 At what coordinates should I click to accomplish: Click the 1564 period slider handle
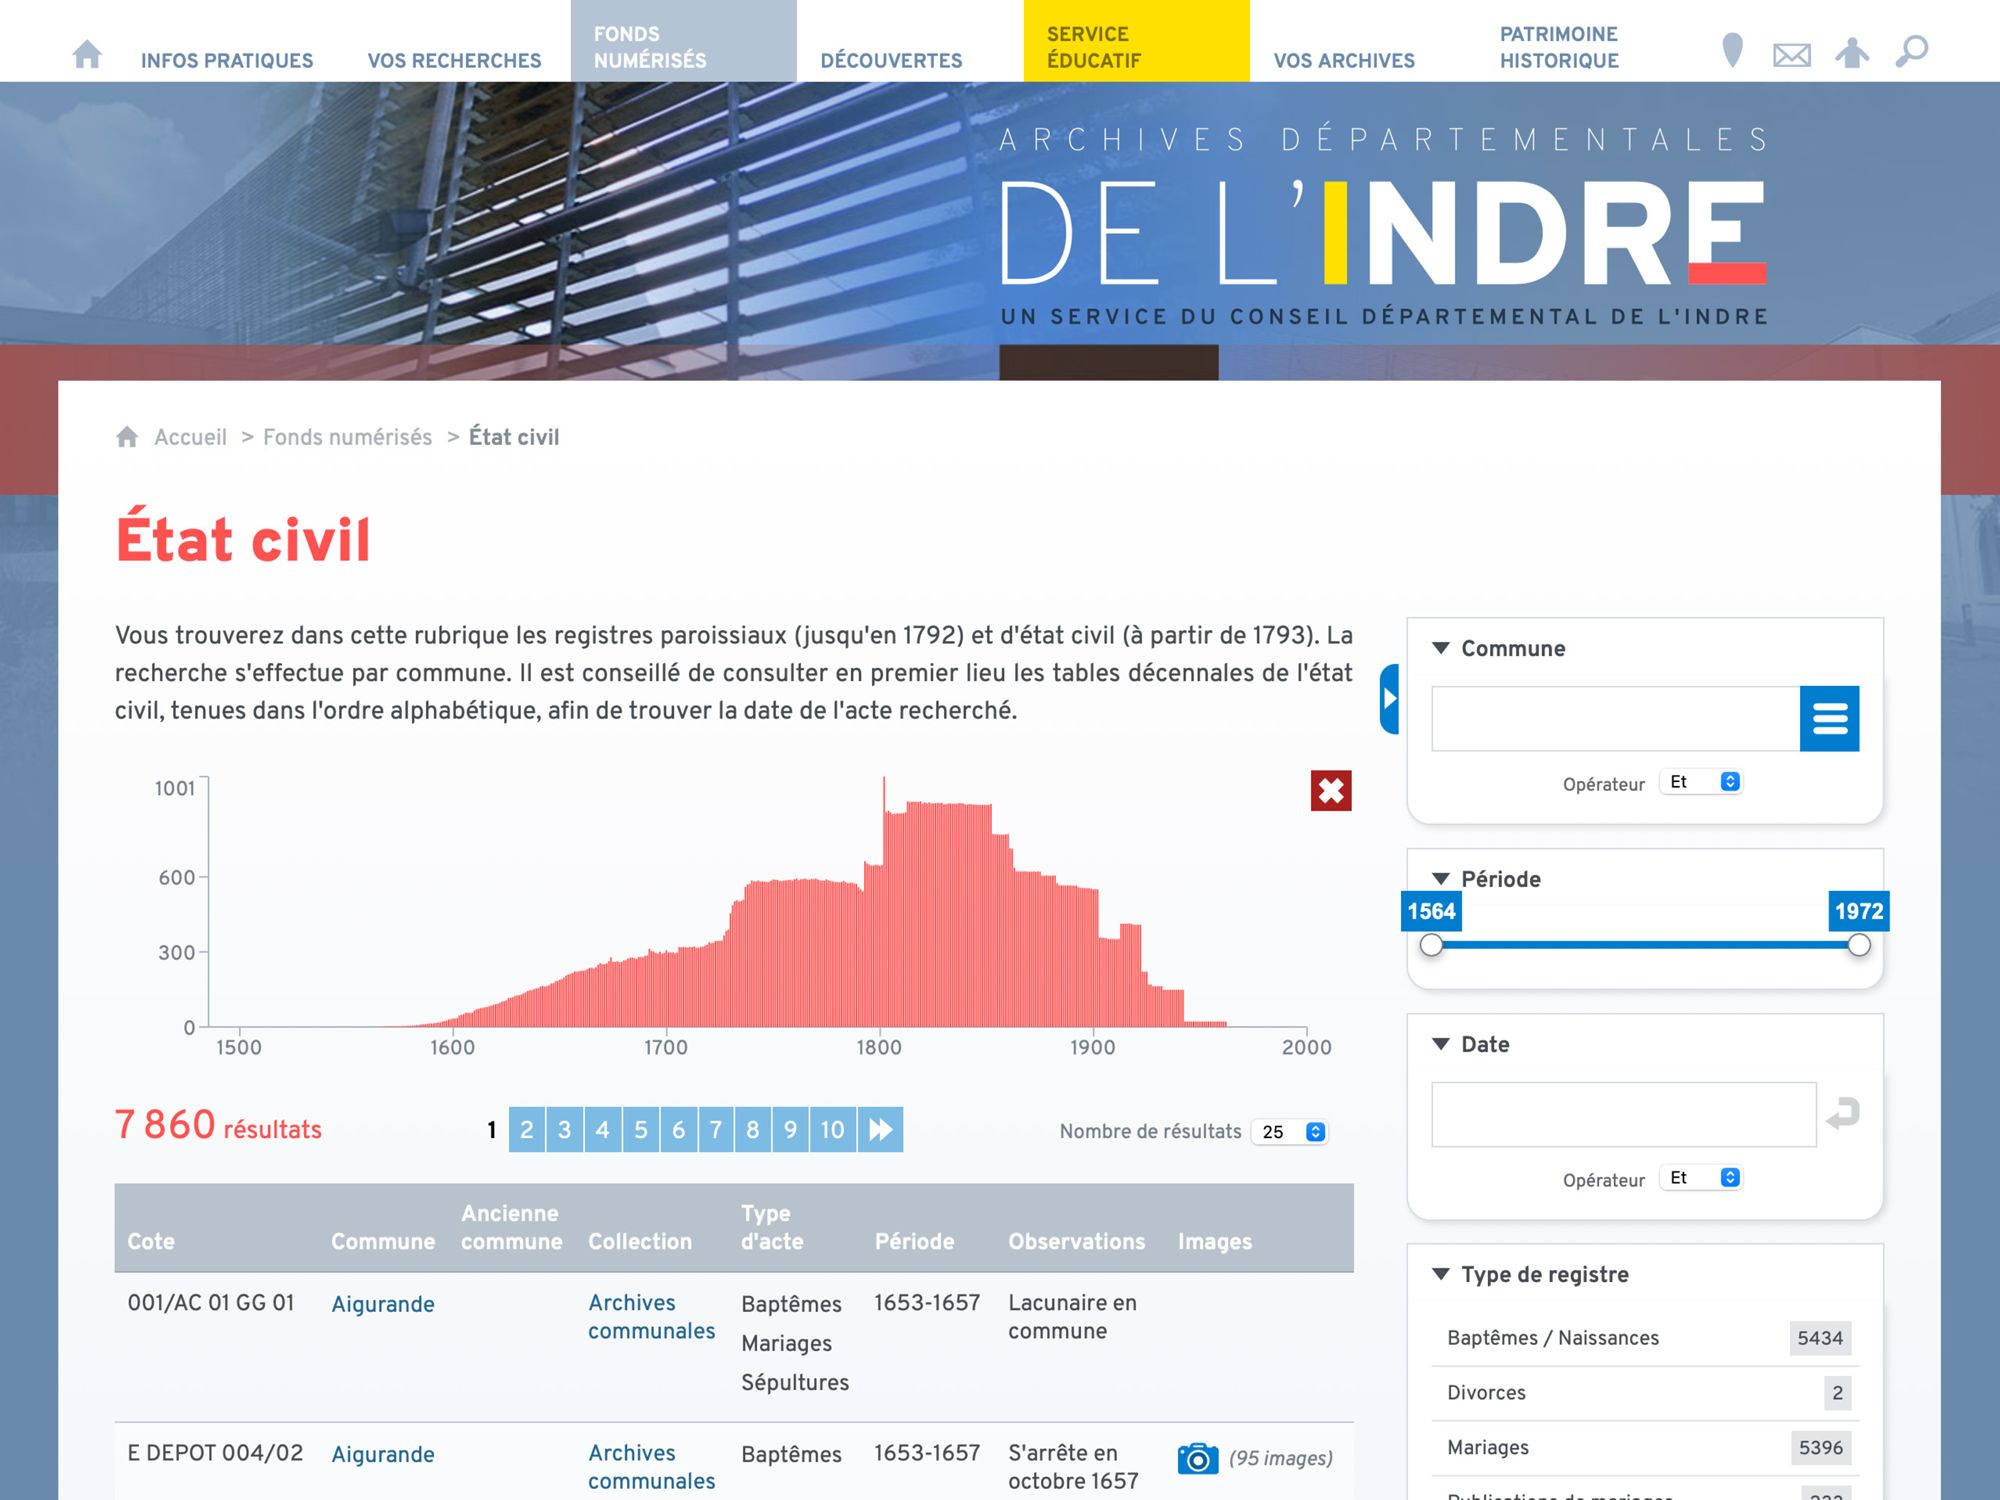(1431, 945)
